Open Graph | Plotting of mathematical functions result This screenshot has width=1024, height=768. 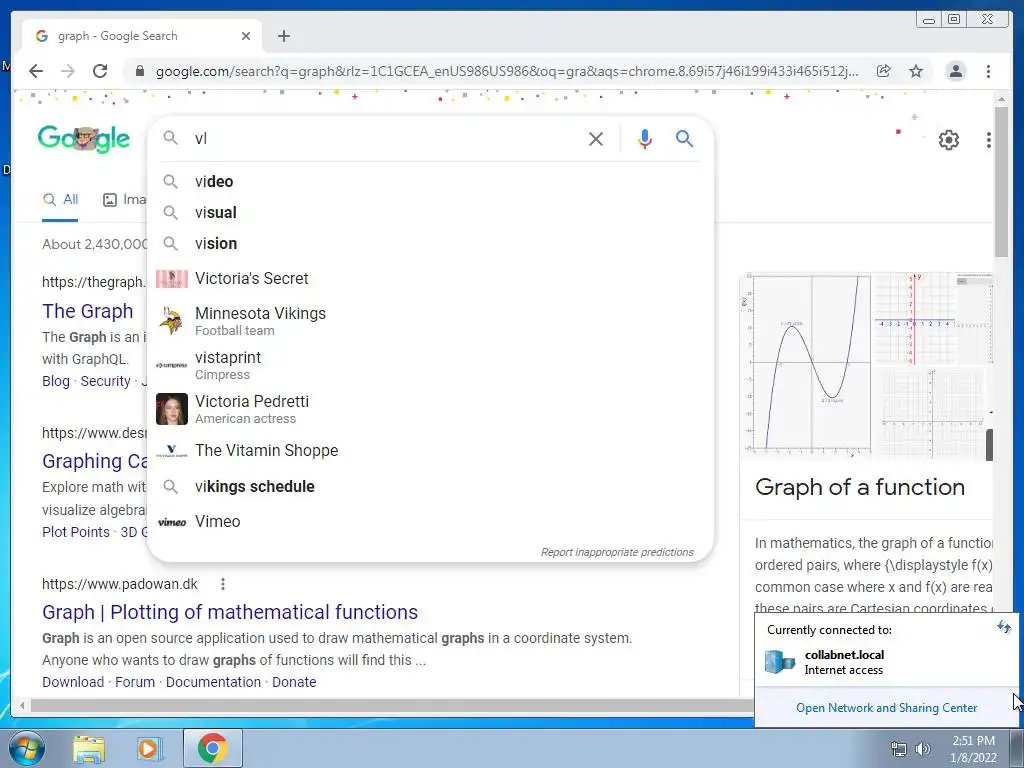(x=230, y=613)
